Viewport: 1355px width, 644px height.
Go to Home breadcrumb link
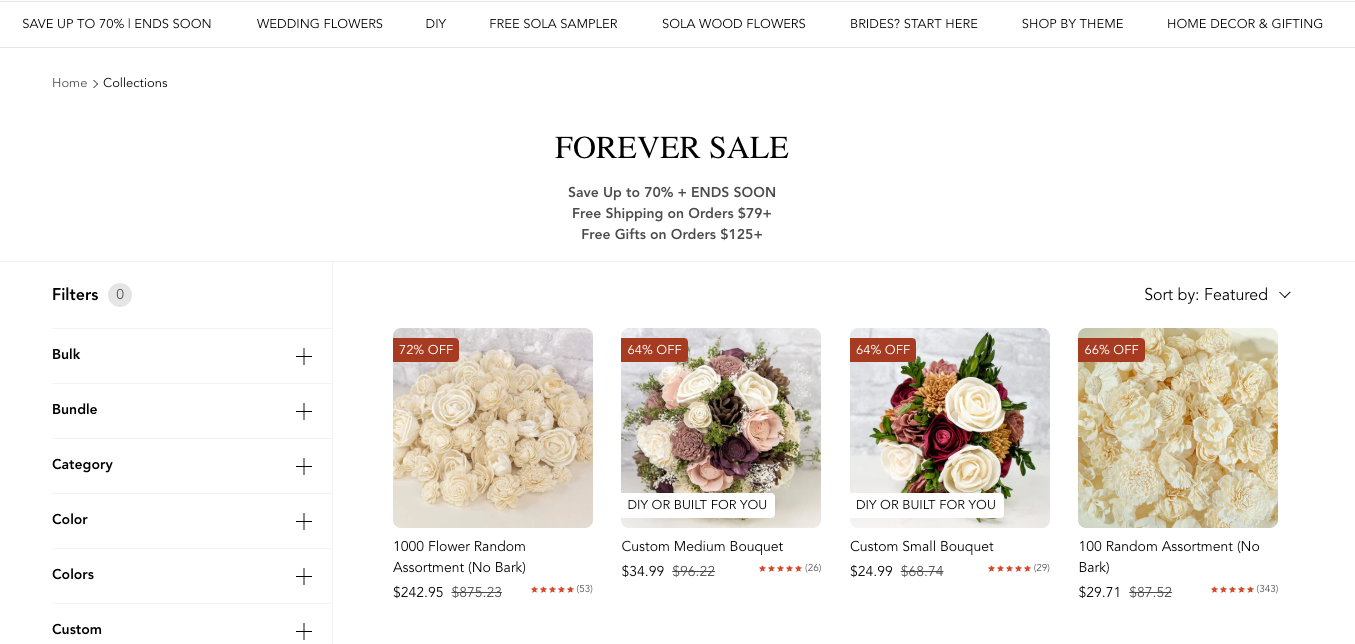point(70,83)
